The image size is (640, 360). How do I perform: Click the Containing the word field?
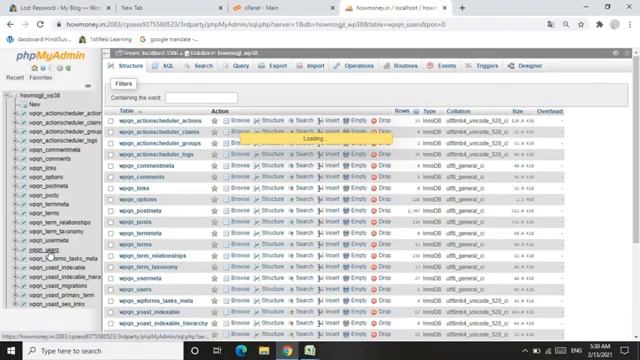pyautogui.click(x=202, y=98)
